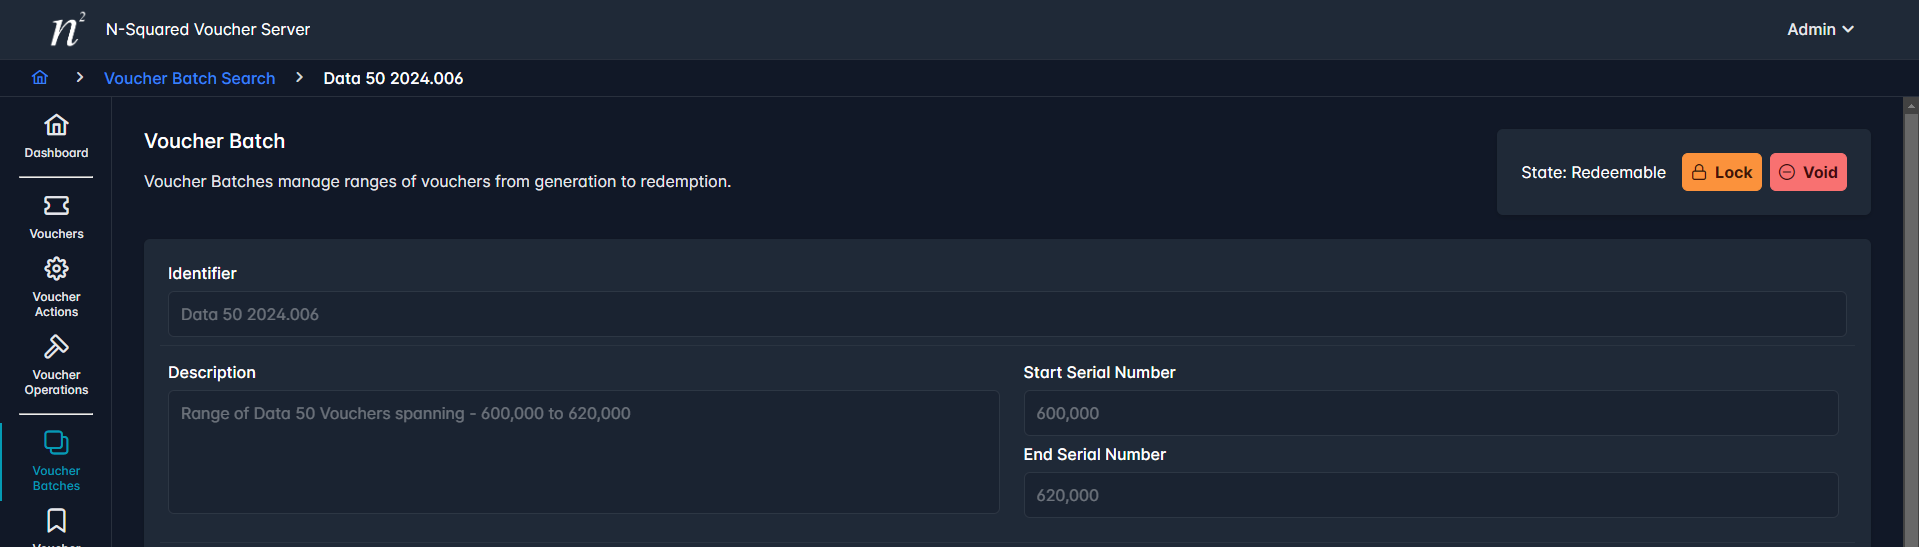Viewport: 1919px width, 547px height.
Task: Click the home icon in the breadcrumb
Action: point(40,77)
